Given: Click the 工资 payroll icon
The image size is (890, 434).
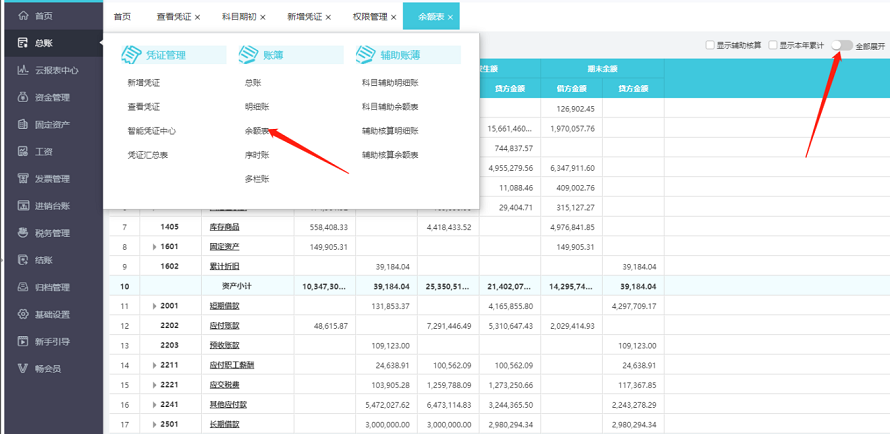Looking at the screenshot, I should [x=23, y=151].
